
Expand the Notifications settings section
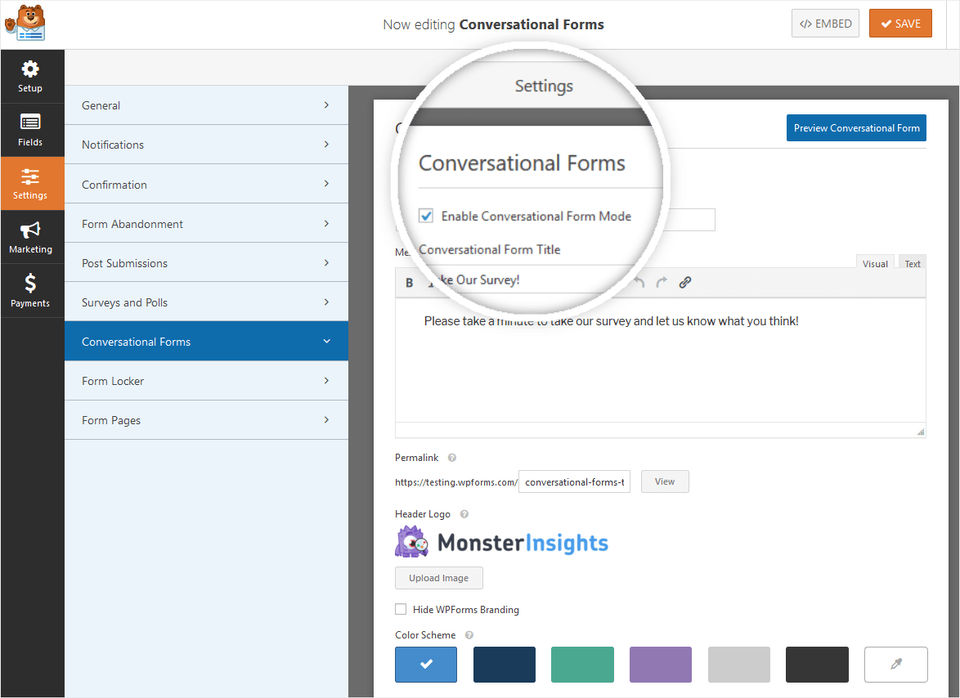coord(206,145)
